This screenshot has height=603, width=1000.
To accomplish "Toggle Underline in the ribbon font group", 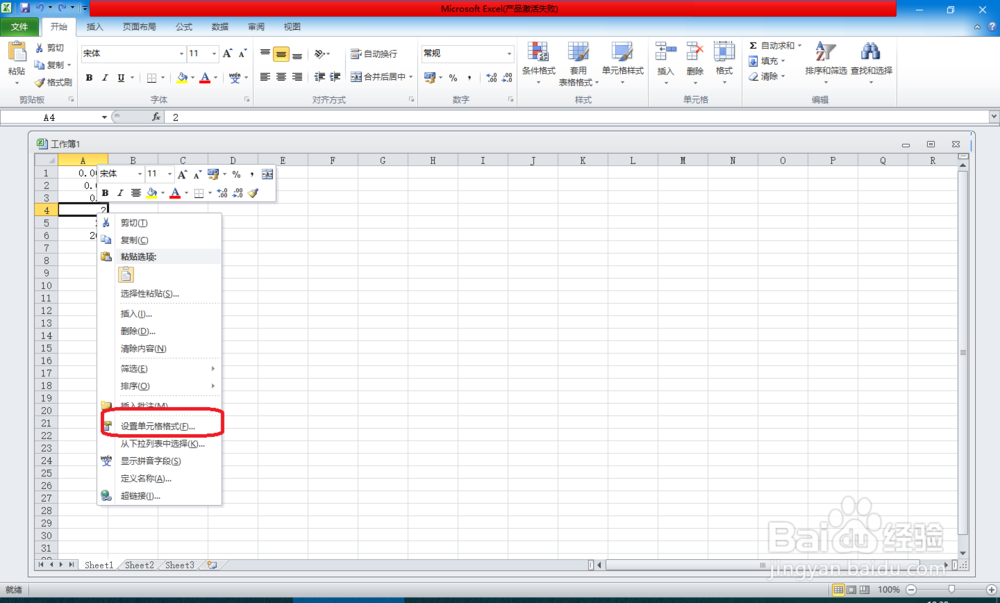I will point(121,78).
